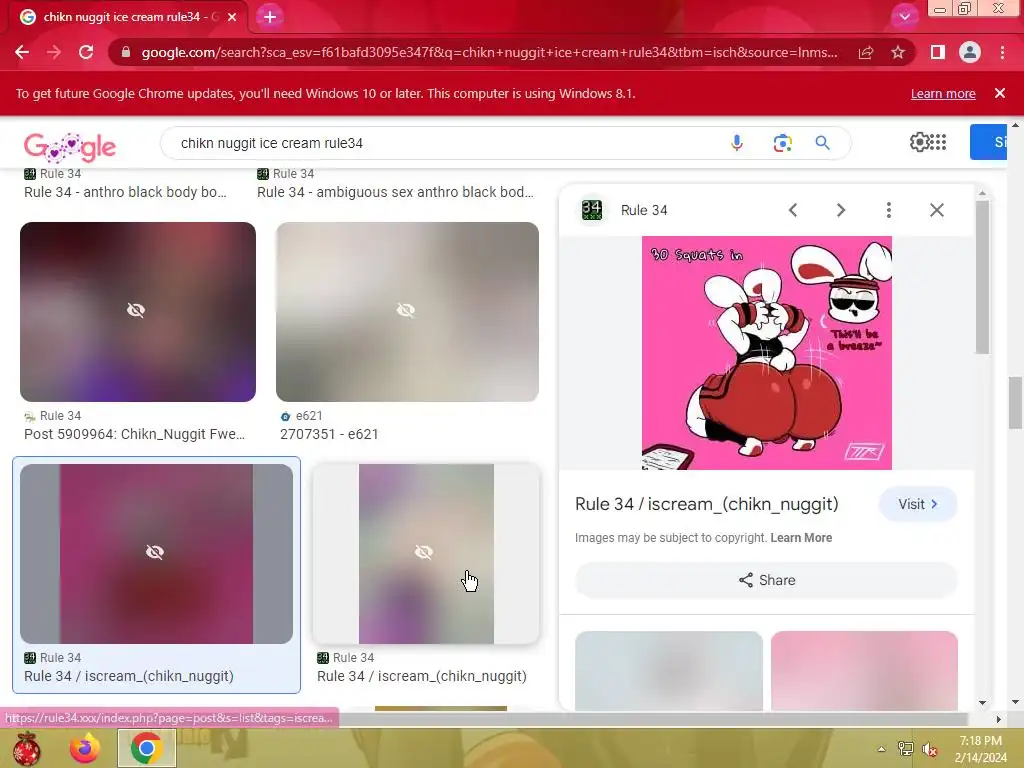Open the Chrome three-dot menu
The image size is (1024, 768).
pos(1002,52)
